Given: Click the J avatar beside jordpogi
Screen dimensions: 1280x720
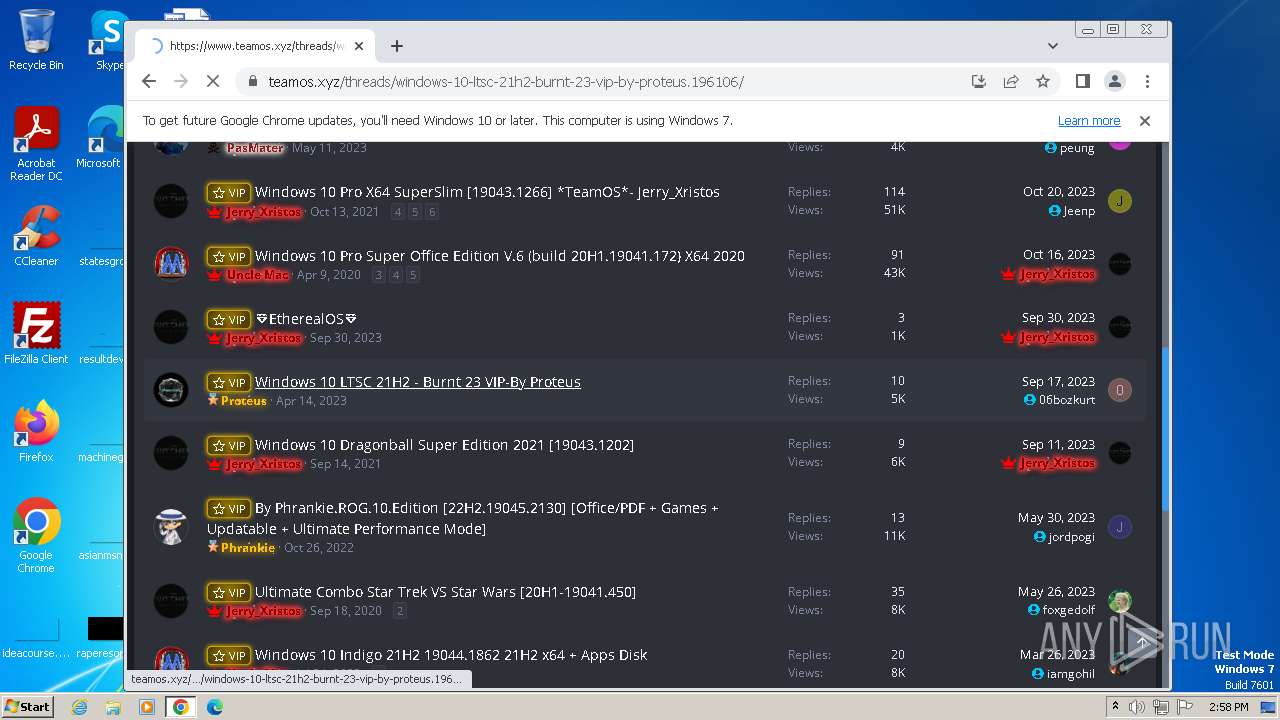Looking at the screenshot, I should click(1120, 527).
